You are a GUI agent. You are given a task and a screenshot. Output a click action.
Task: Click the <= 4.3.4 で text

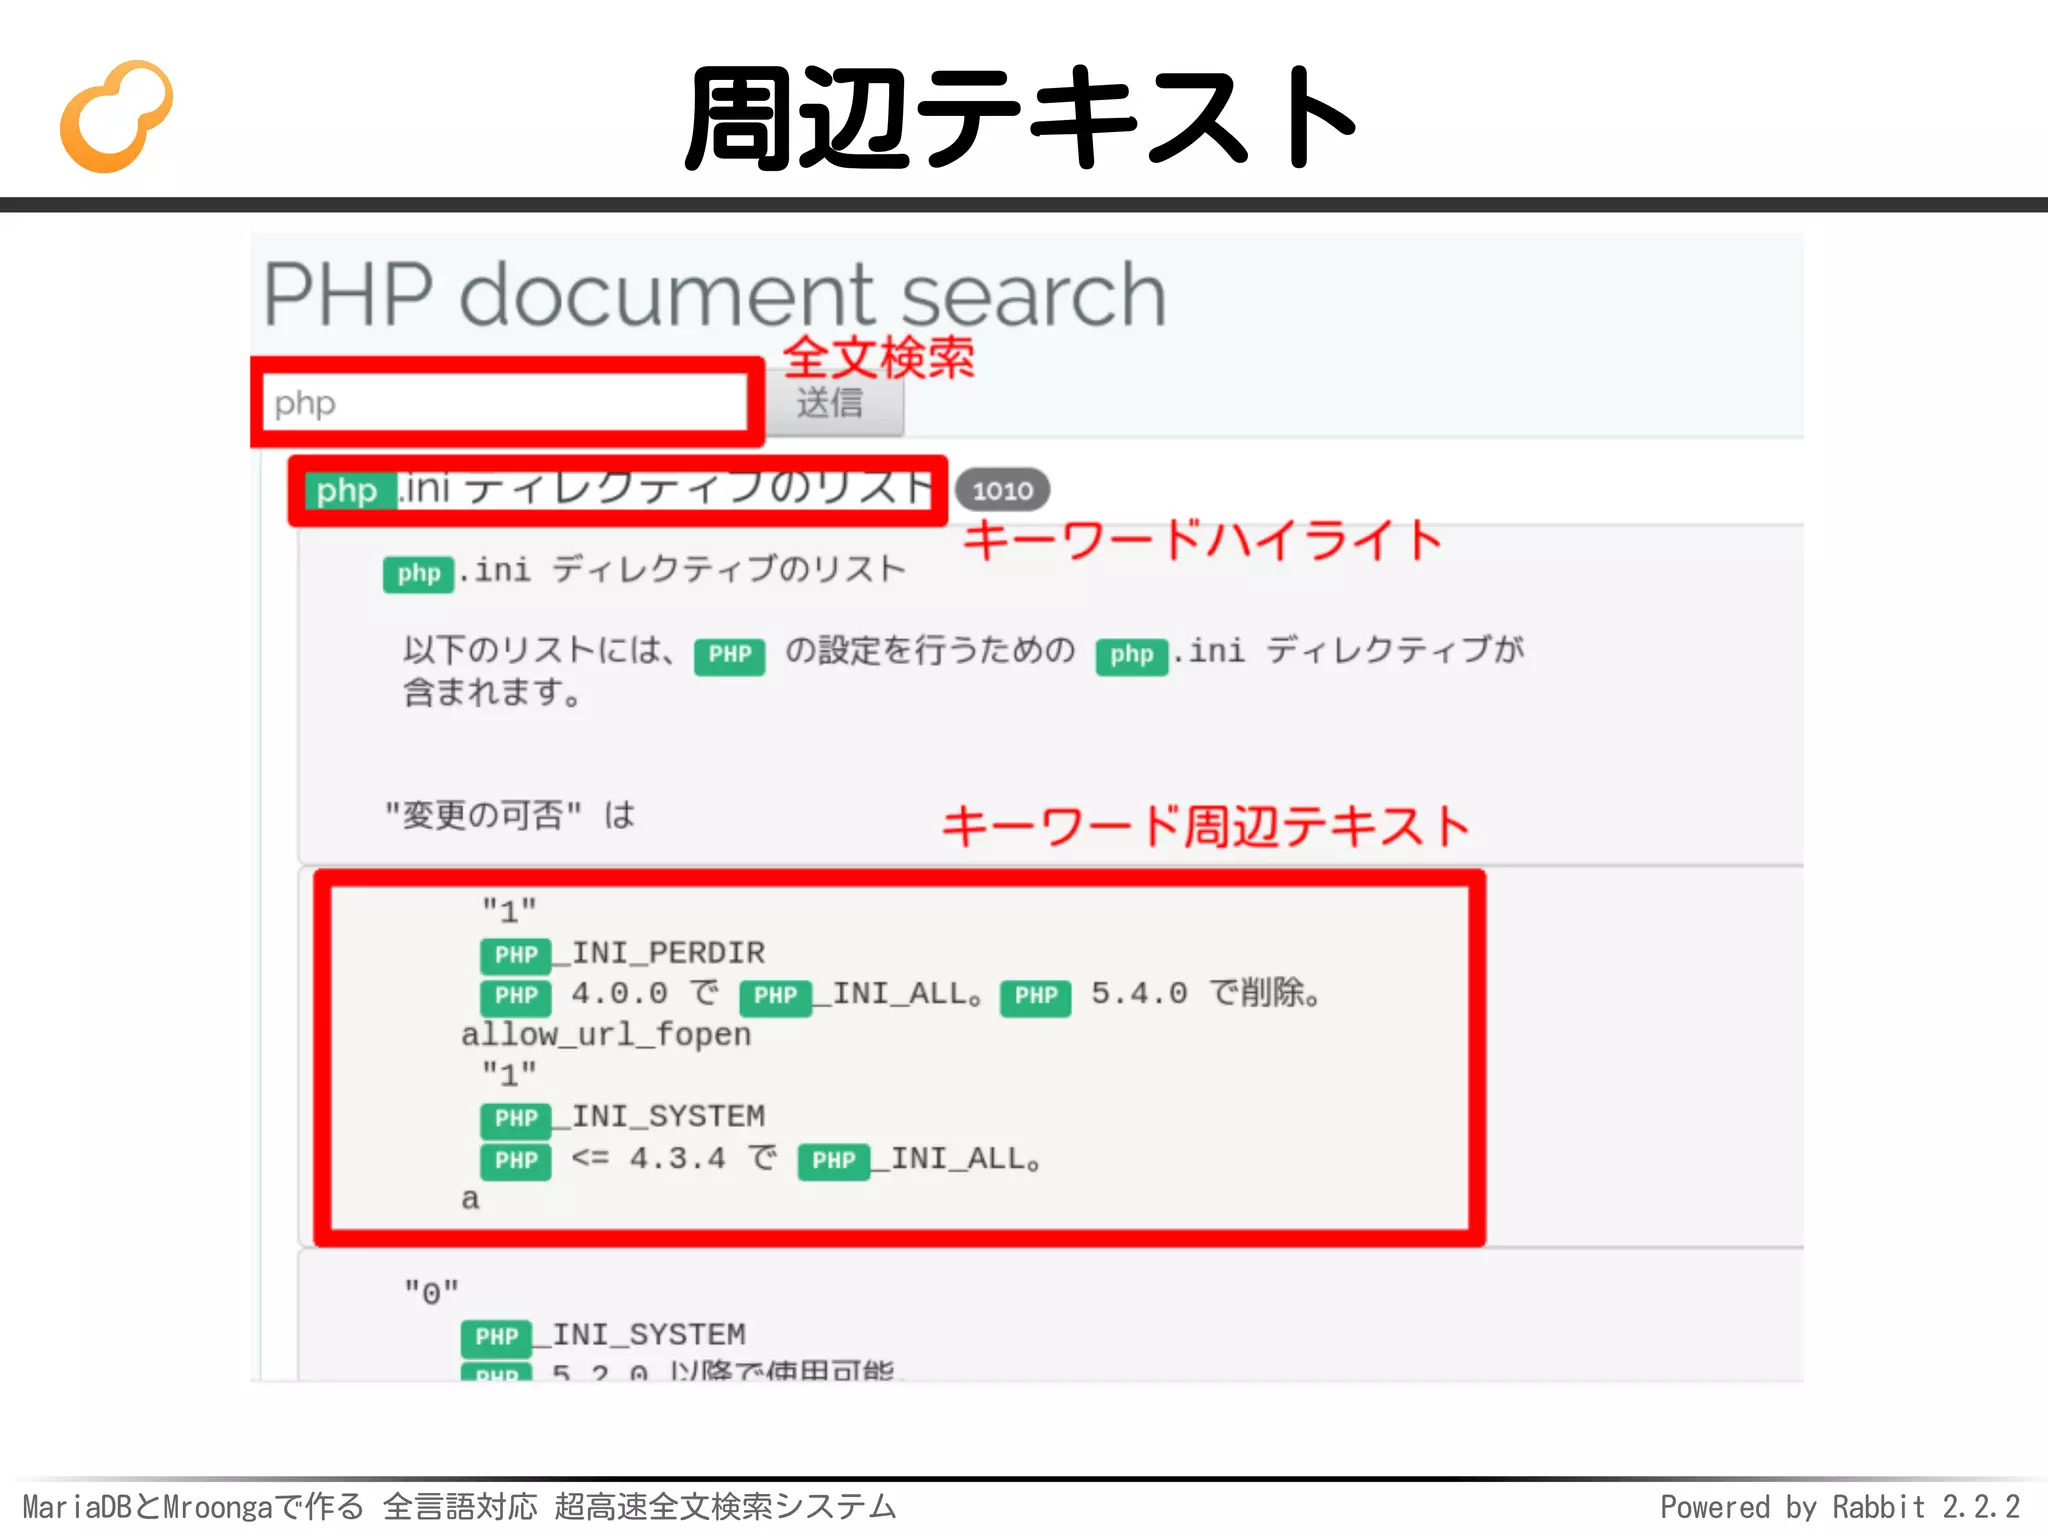(675, 1158)
